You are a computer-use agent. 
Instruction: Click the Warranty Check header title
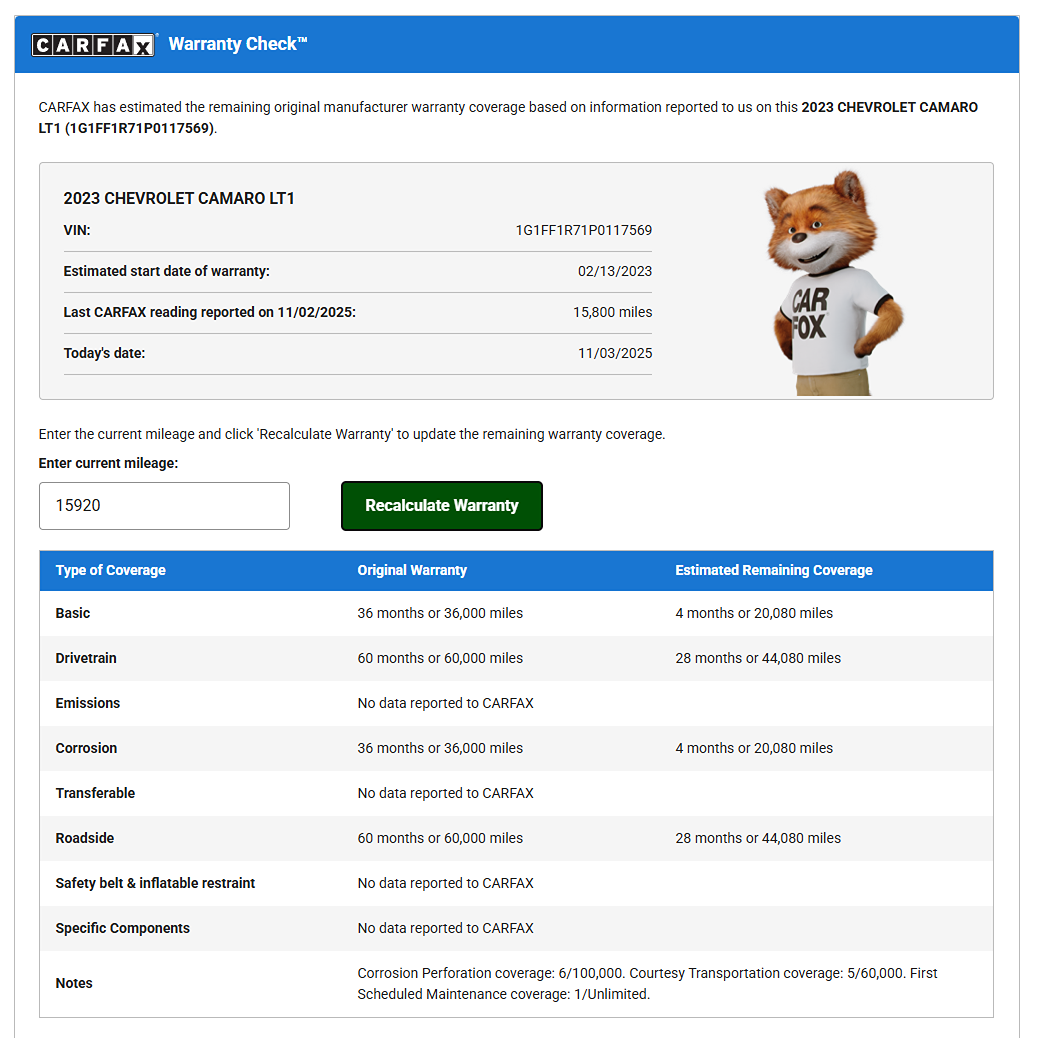pyautogui.click(x=238, y=44)
